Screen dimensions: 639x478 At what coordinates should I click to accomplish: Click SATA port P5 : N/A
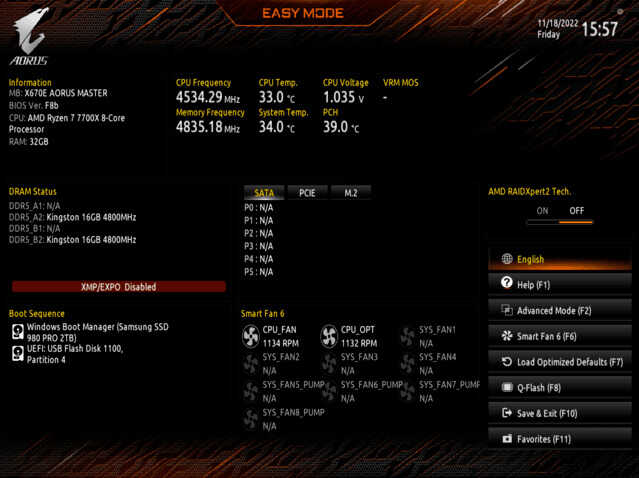(259, 272)
